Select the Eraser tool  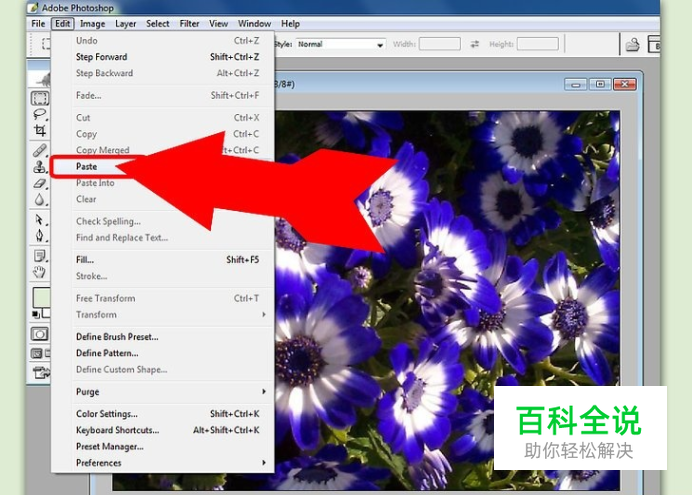point(39,183)
